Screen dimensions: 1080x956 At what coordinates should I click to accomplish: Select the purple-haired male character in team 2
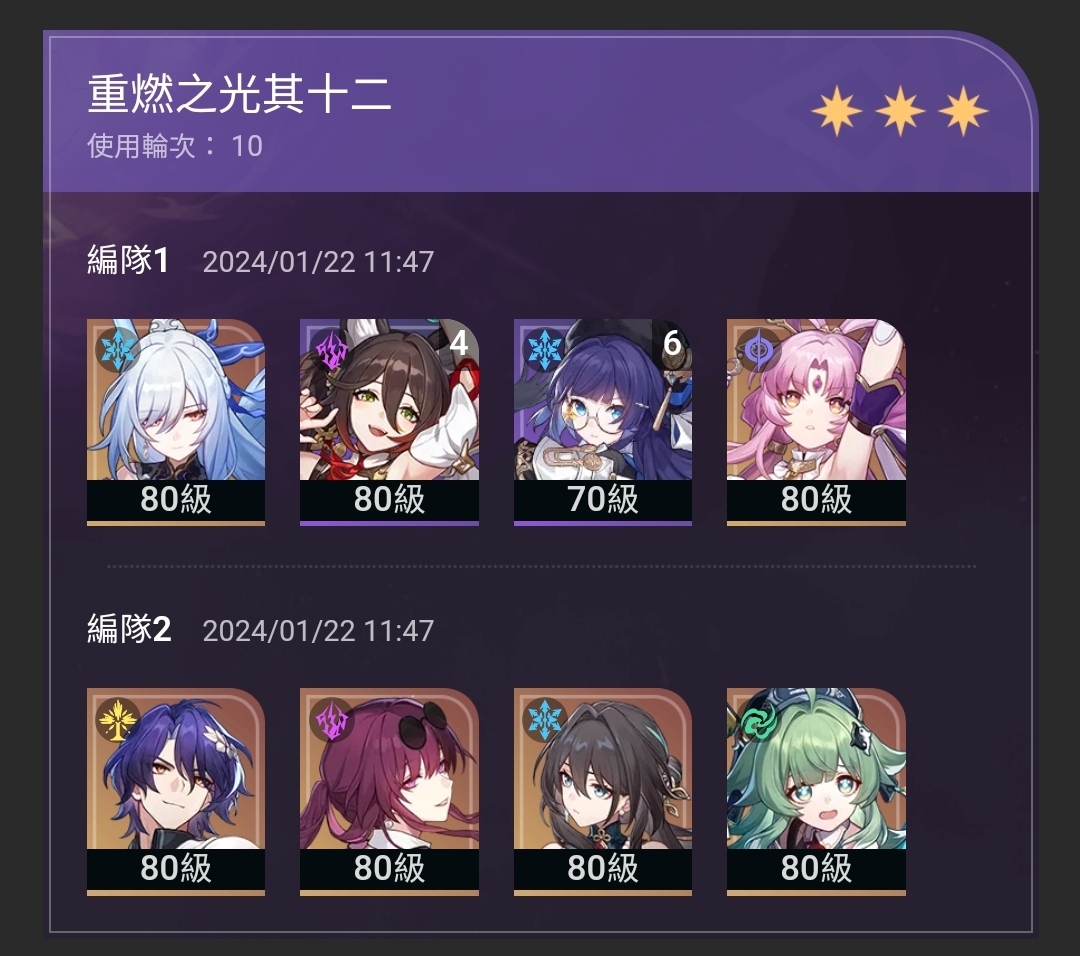click(176, 791)
